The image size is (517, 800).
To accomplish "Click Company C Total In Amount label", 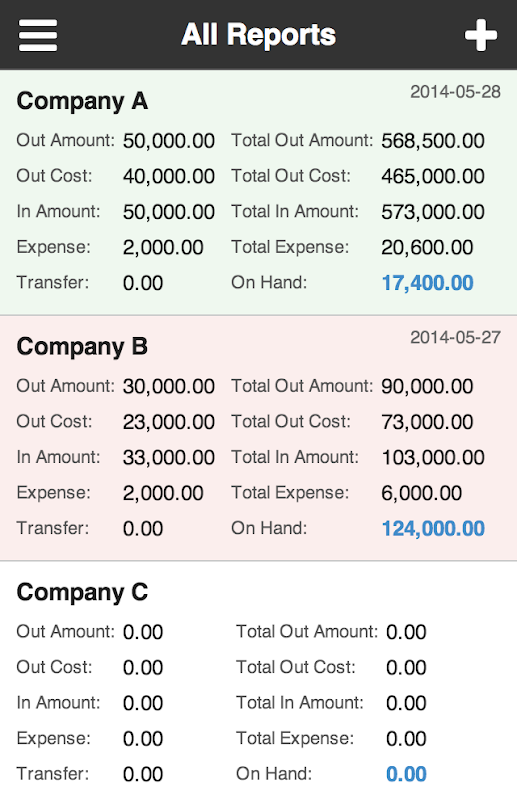I will (300, 703).
